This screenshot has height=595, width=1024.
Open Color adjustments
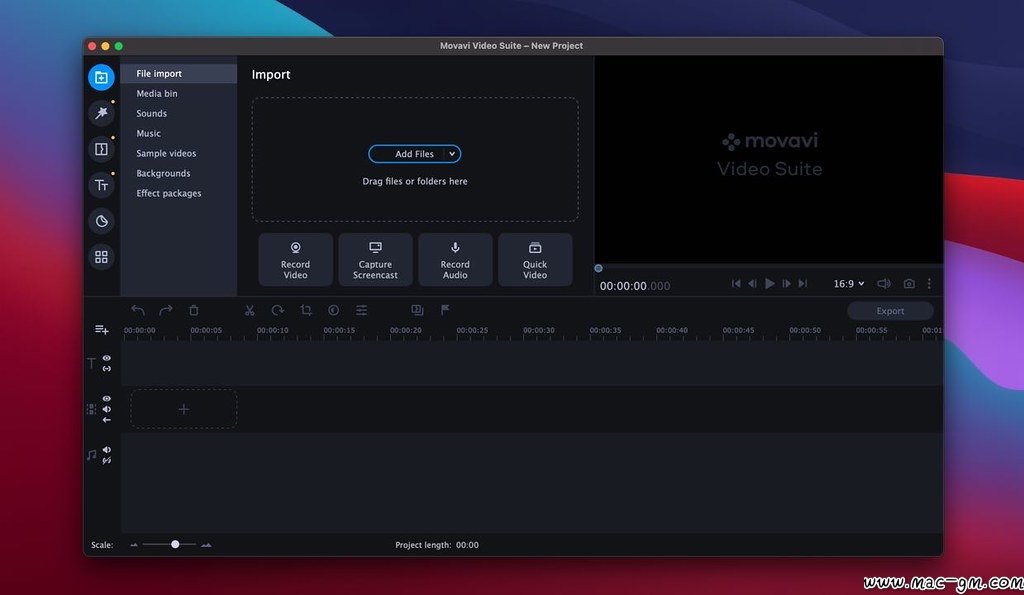[x=334, y=310]
